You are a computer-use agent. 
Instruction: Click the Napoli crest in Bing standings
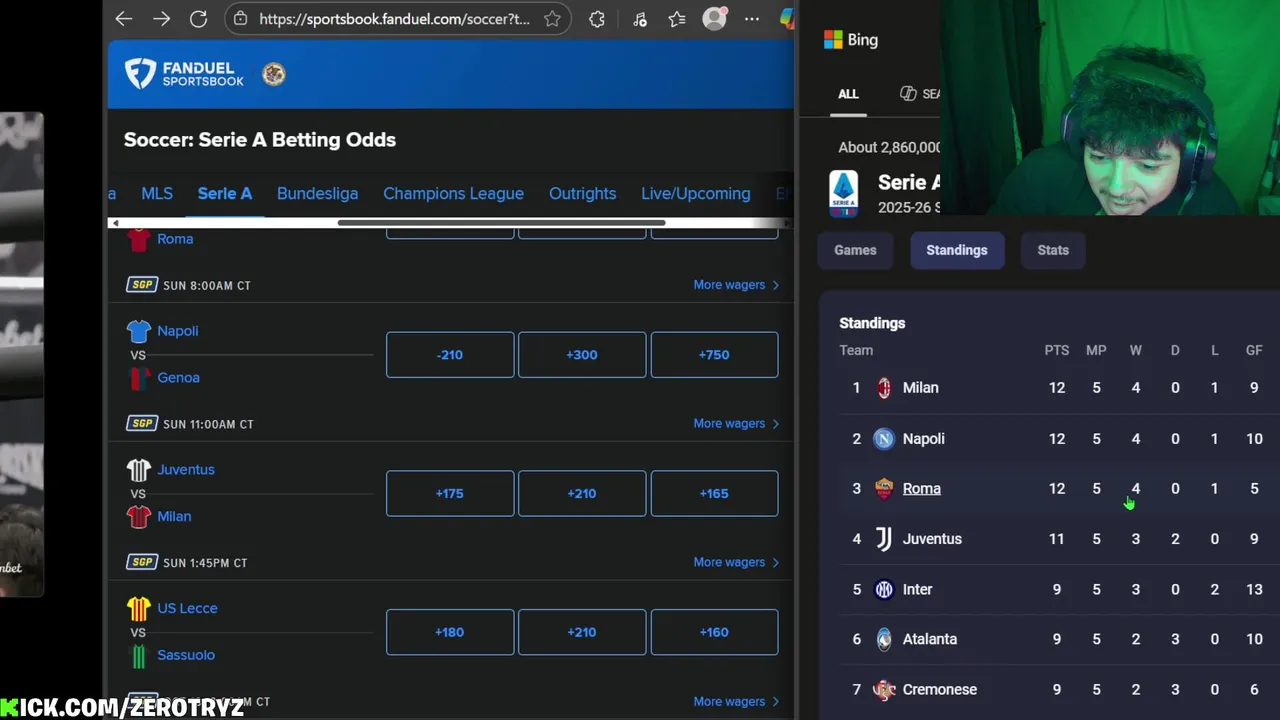click(884, 439)
